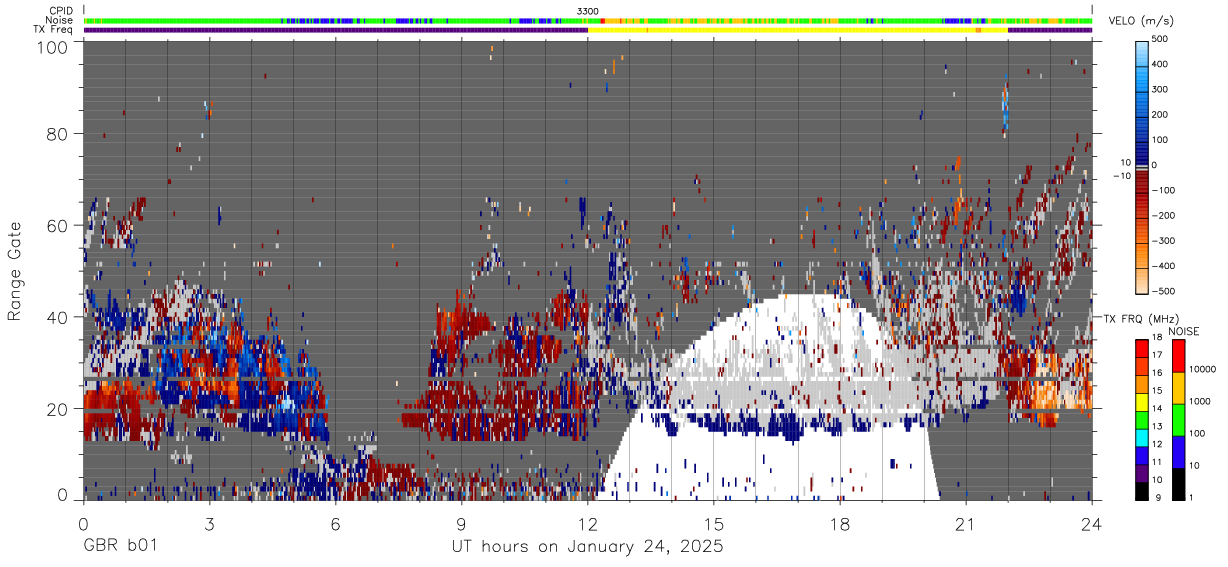Image resolution: width=1228 pixels, height=567 pixels.
Task: Click the UT hours on January 24, 2025 title
Action: [586, 547]
